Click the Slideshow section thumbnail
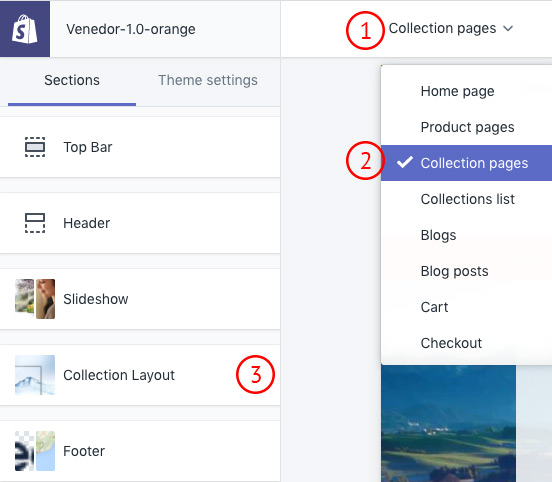 click(x=35, y=299)
